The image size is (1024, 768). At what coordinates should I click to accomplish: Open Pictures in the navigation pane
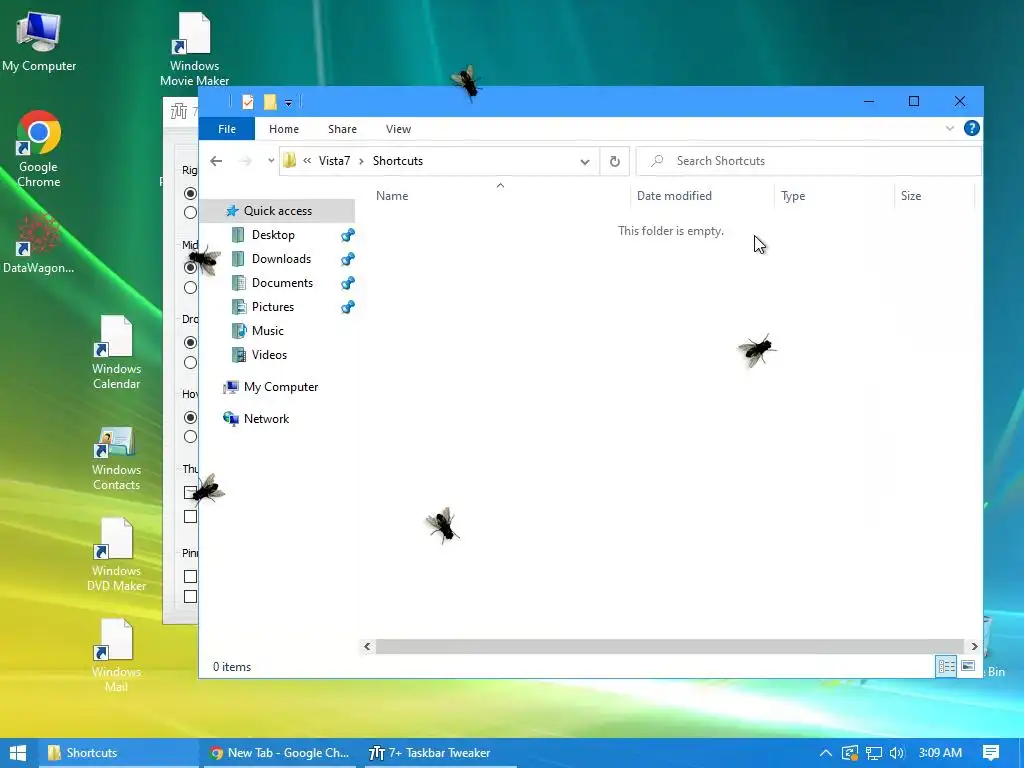(272, 307)
